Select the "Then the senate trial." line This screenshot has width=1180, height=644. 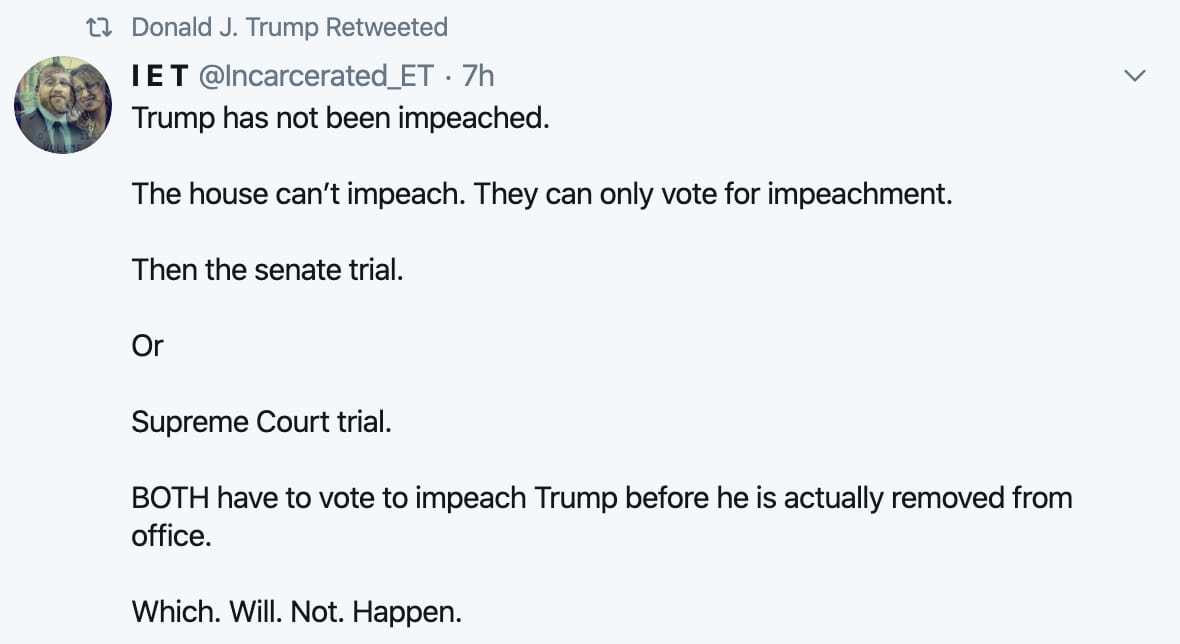[268, 269]
